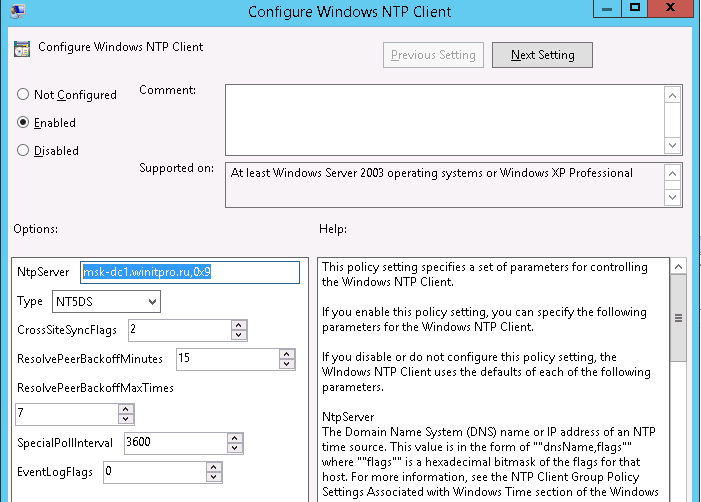Decrease SpecialPollInterval with down arrow
Viewport: 701px width, 502px height.
pos(235,448)
